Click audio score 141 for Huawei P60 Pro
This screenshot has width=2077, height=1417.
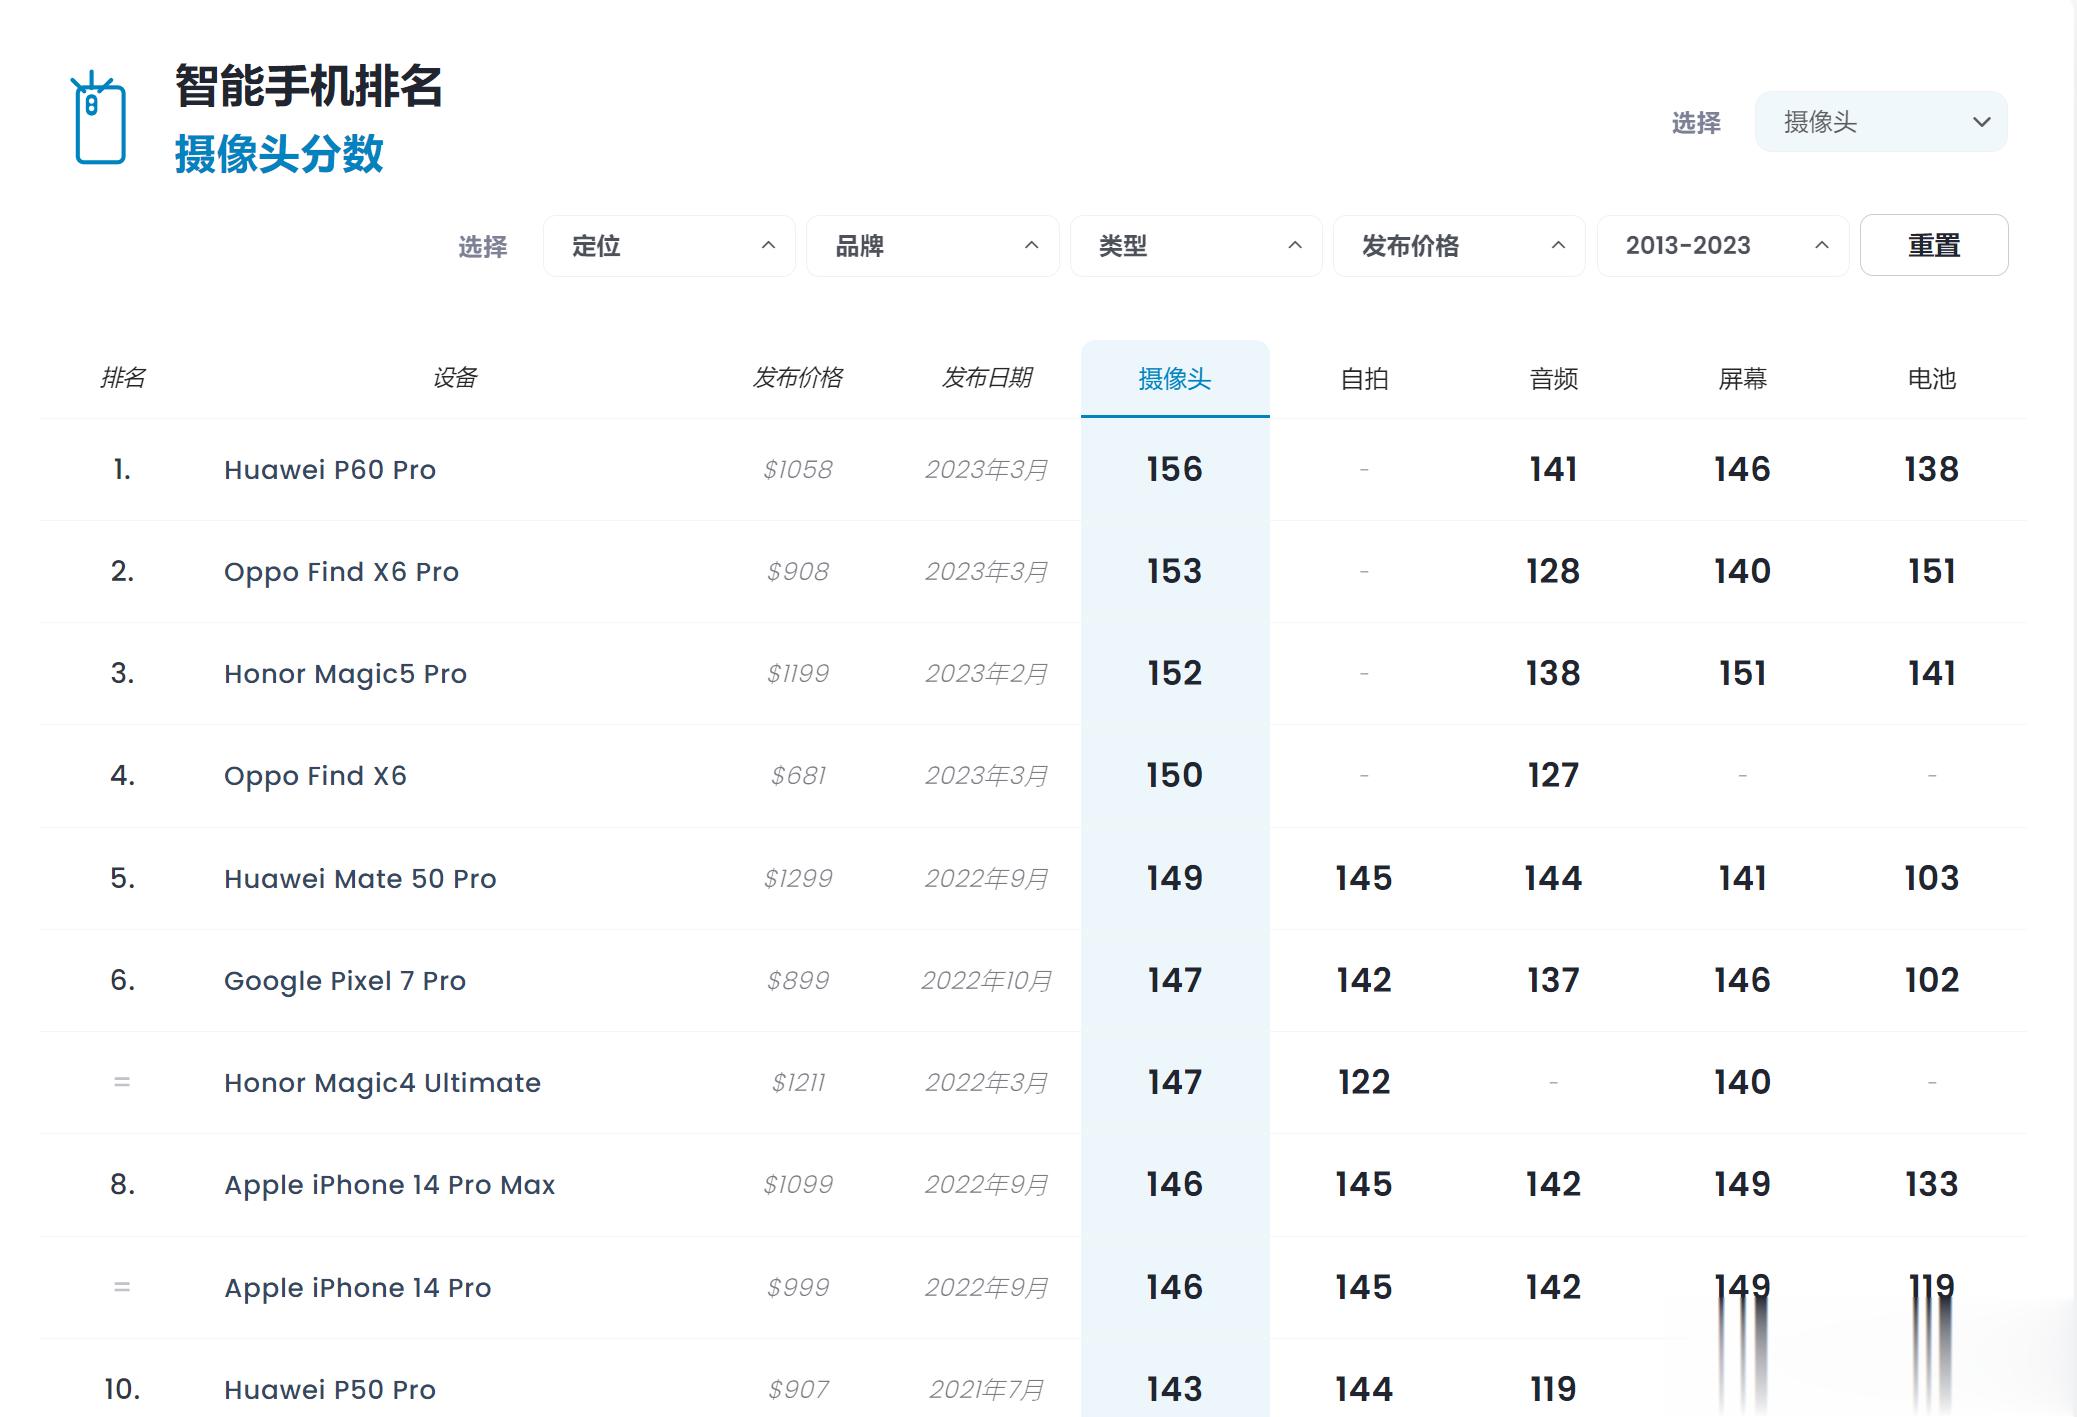click(1553, 470)
